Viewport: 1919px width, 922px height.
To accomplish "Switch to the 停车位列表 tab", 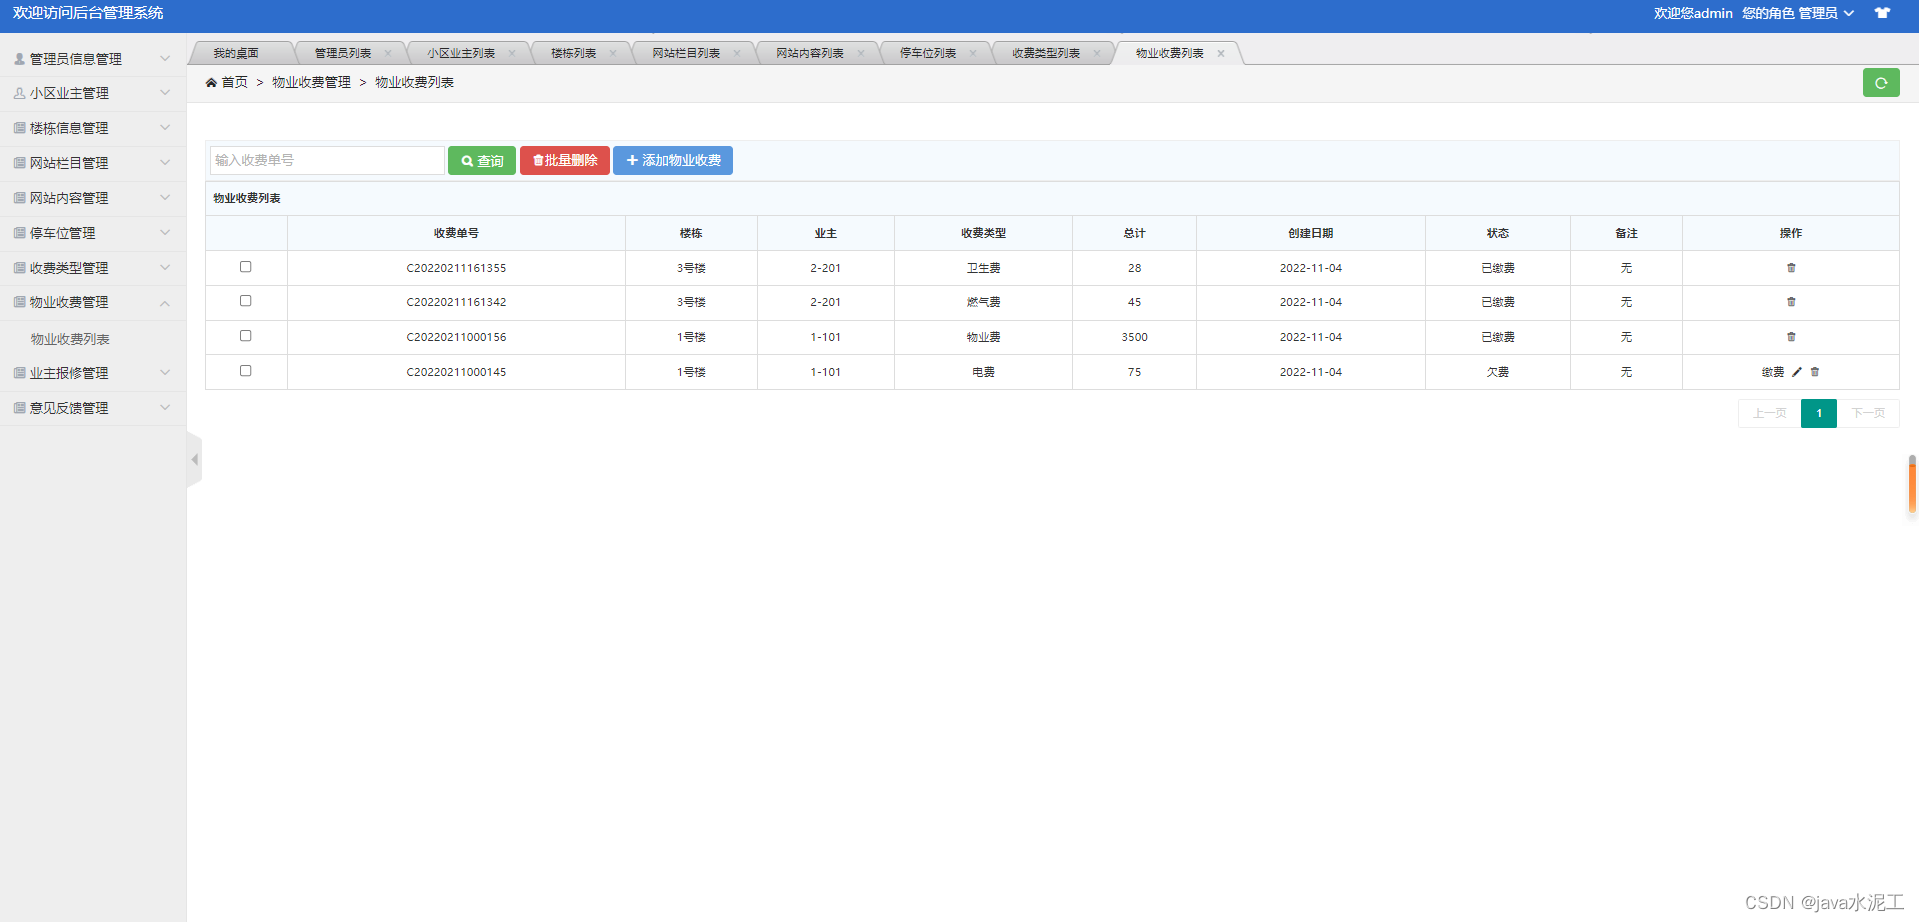I will (x=928, y=53).
